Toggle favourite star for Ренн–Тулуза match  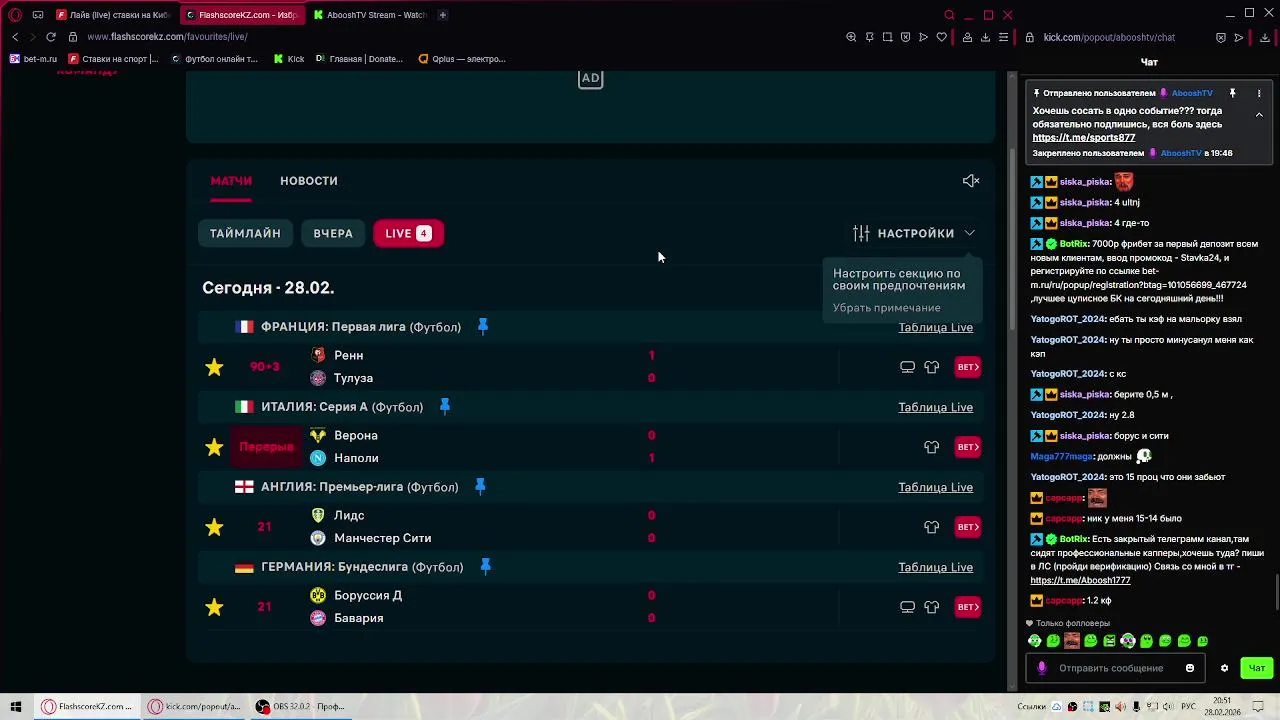pyautogui.click(x=214, y=367)
